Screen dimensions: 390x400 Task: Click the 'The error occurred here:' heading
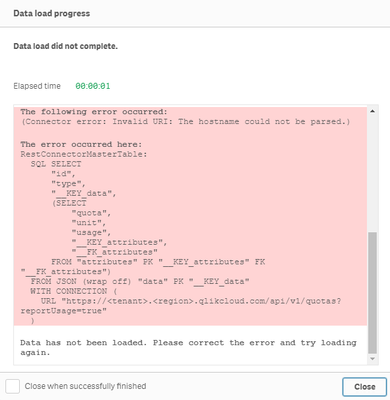(81, 144)
